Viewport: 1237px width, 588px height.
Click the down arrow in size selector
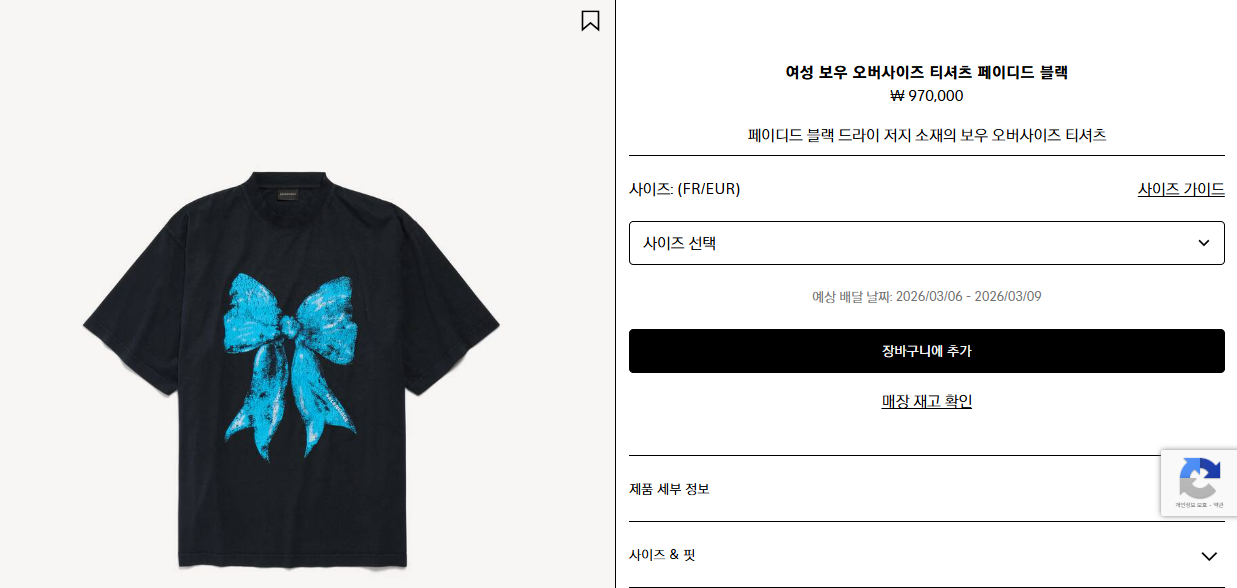1204,243
